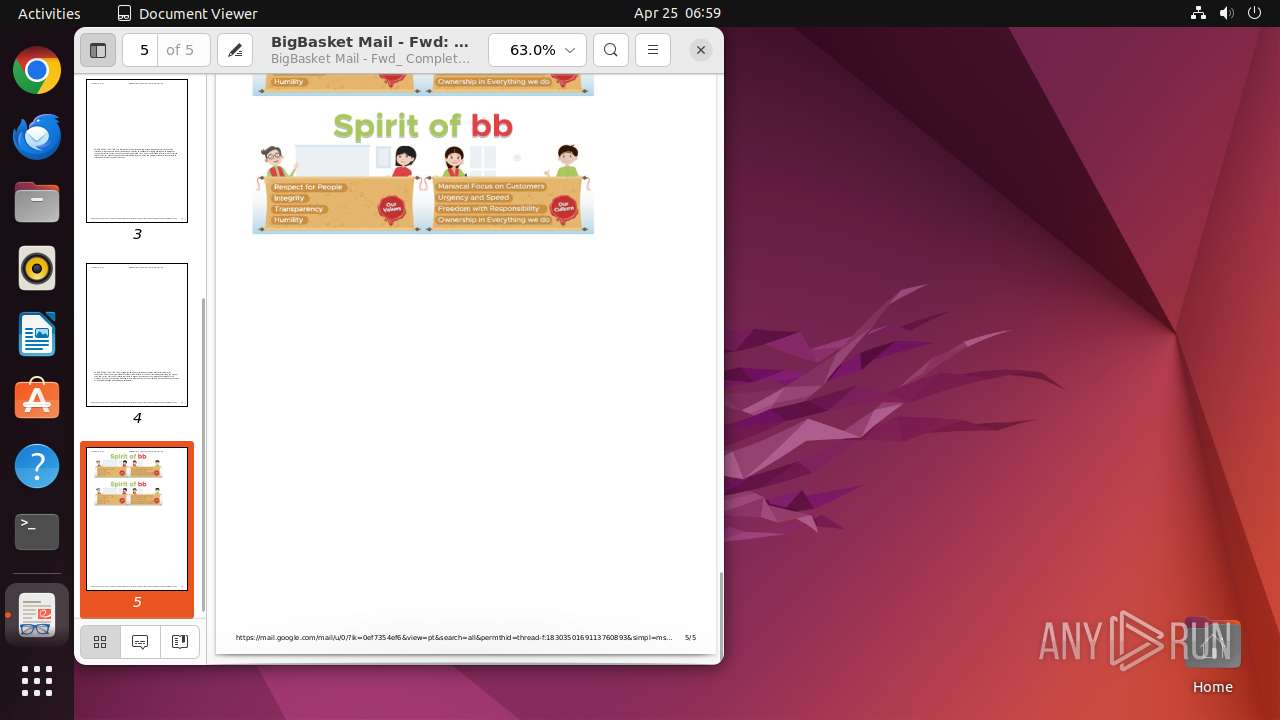The height and width of the screenshot is (720, 1280).
Task: Open the power system menu icon
Action: pyautogui.click(x=1254, y=13)
